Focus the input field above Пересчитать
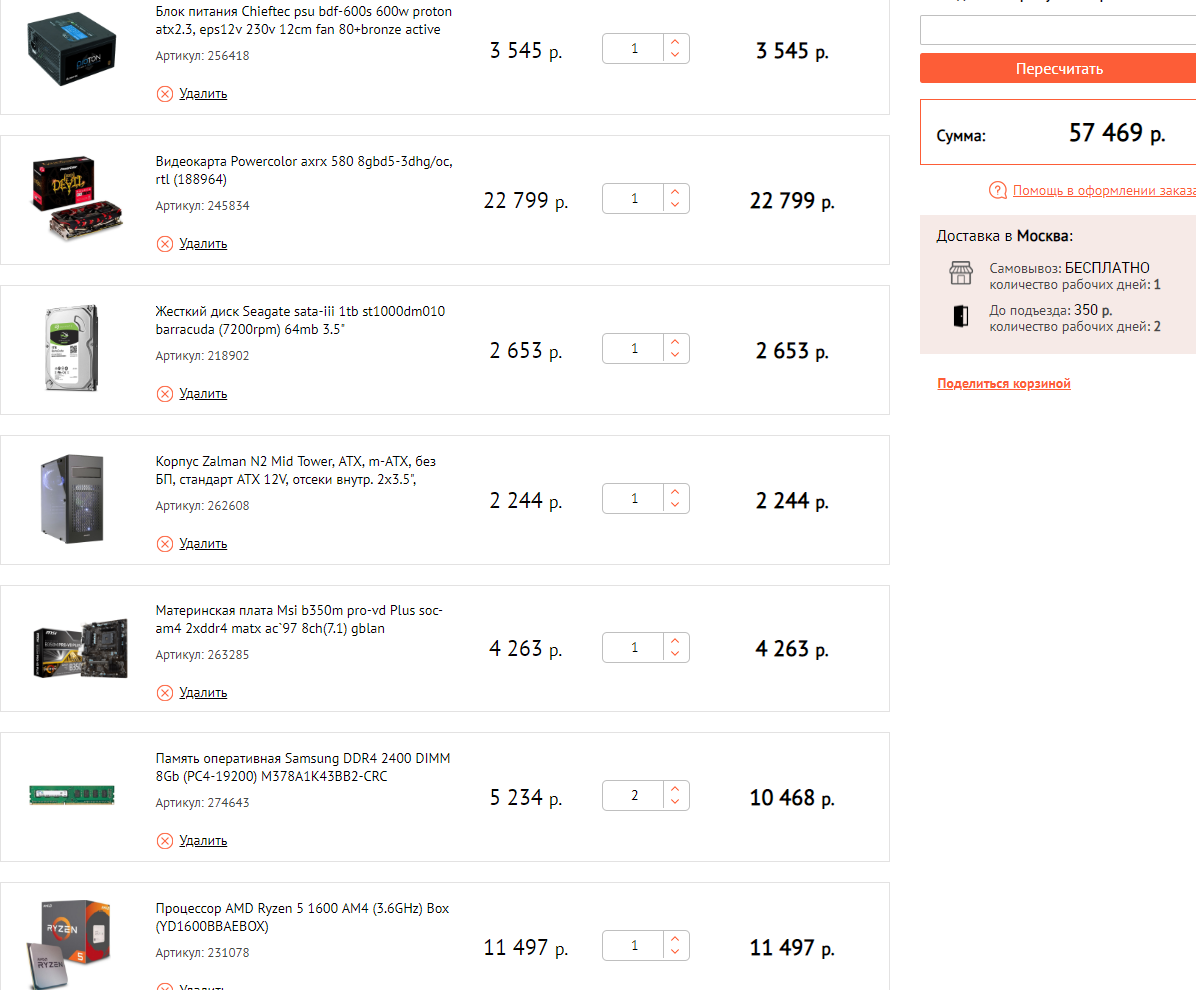Screen dimensions: 1196x990 [x=1057, y=31]
